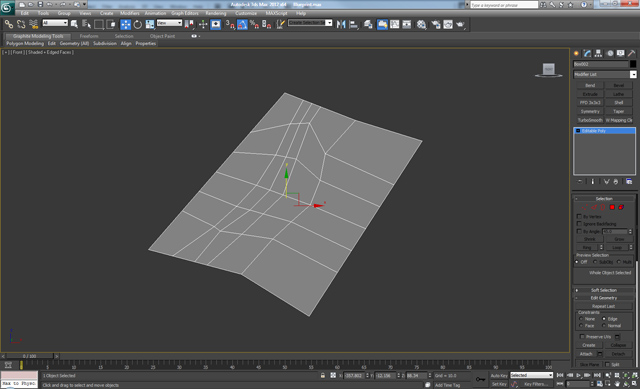Click the Selection Lock toggle padlock

(x=323, y=376)
